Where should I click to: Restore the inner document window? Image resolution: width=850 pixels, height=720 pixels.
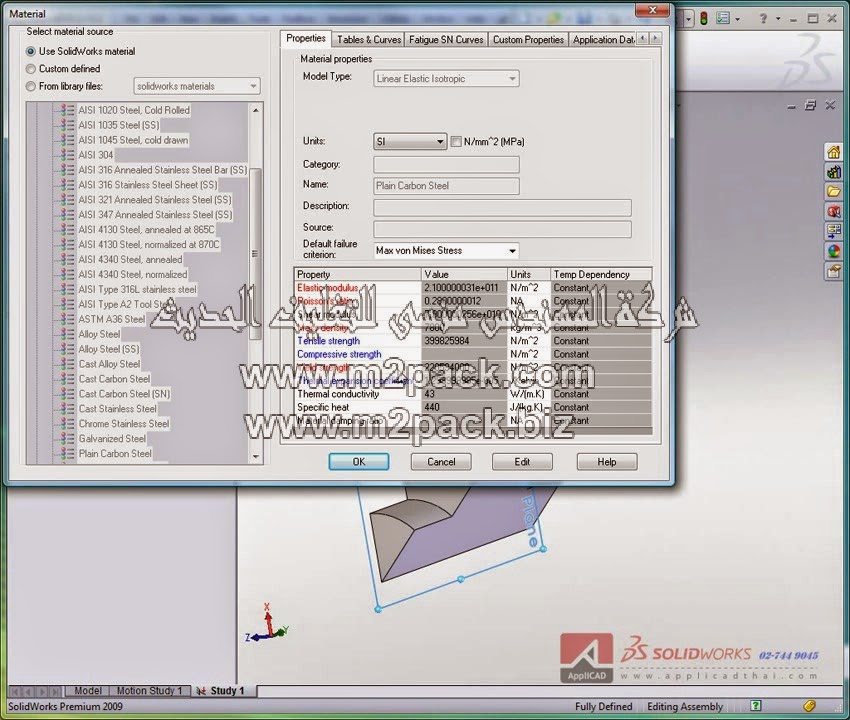[810, 105]
